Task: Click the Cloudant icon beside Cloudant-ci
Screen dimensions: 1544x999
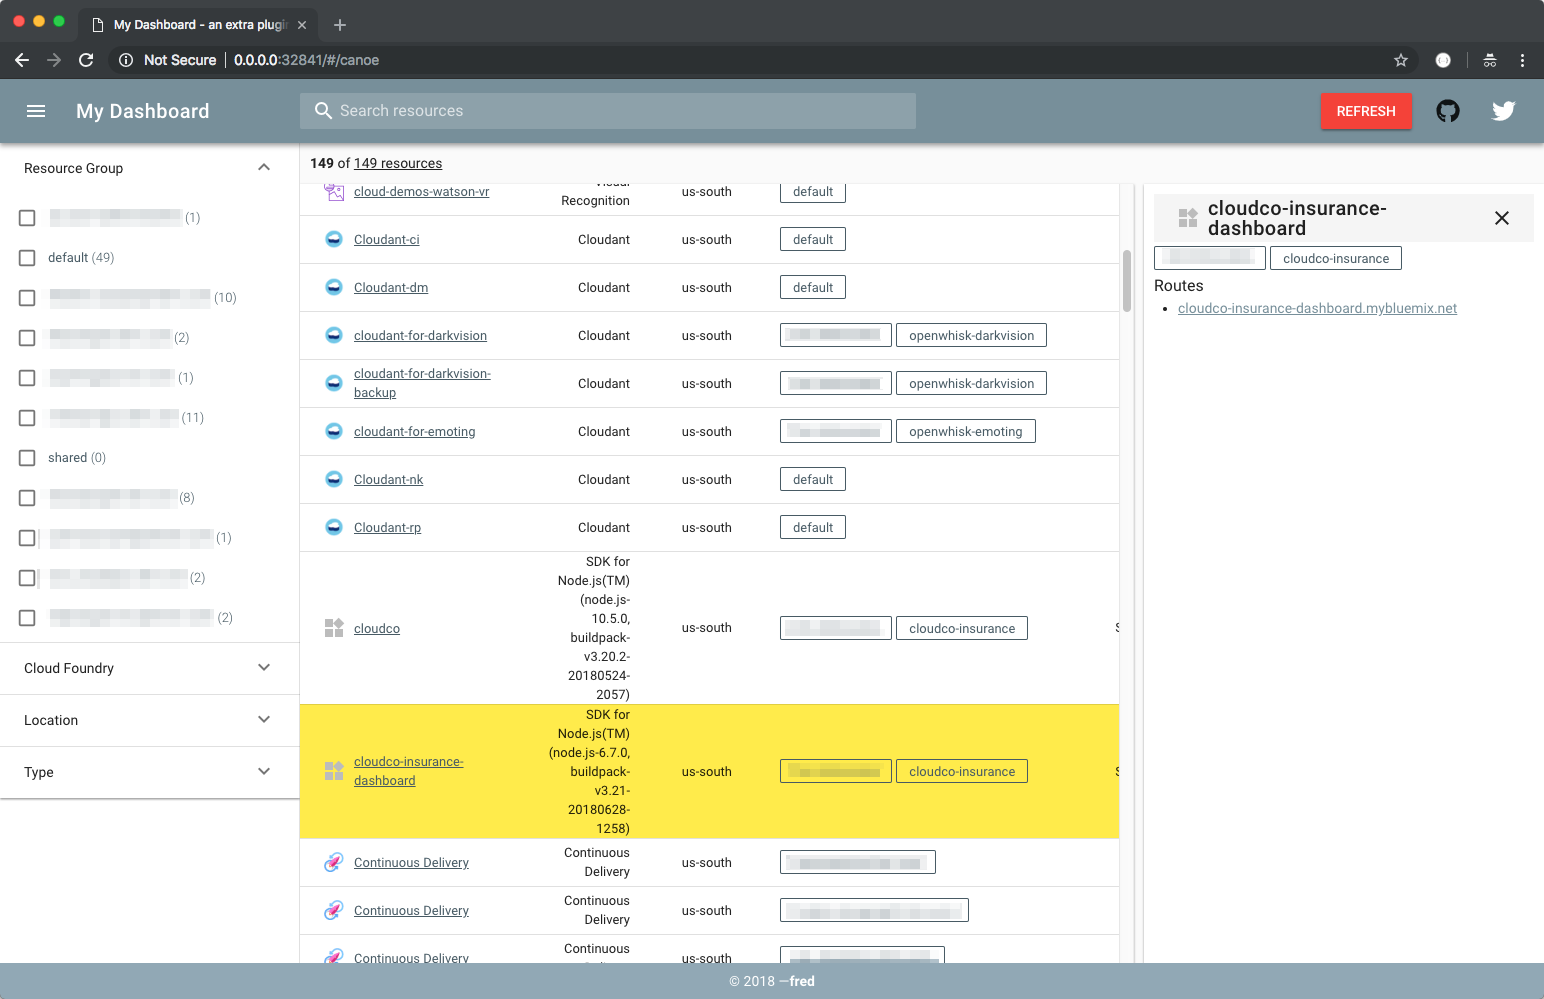Action: [x=334, y=239]
